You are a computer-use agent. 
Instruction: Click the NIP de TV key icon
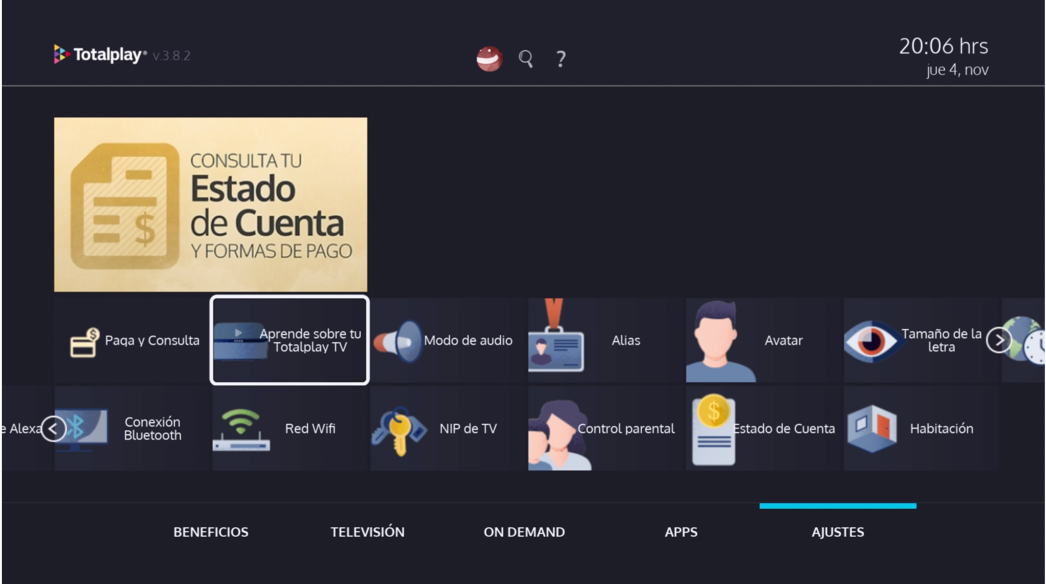click(399, 431)
